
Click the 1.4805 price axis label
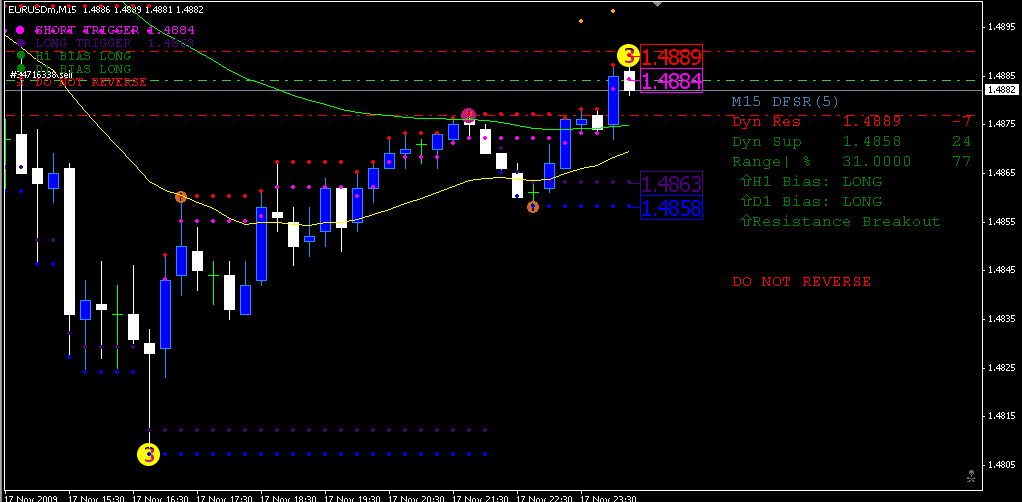[x=1002, y=465]
